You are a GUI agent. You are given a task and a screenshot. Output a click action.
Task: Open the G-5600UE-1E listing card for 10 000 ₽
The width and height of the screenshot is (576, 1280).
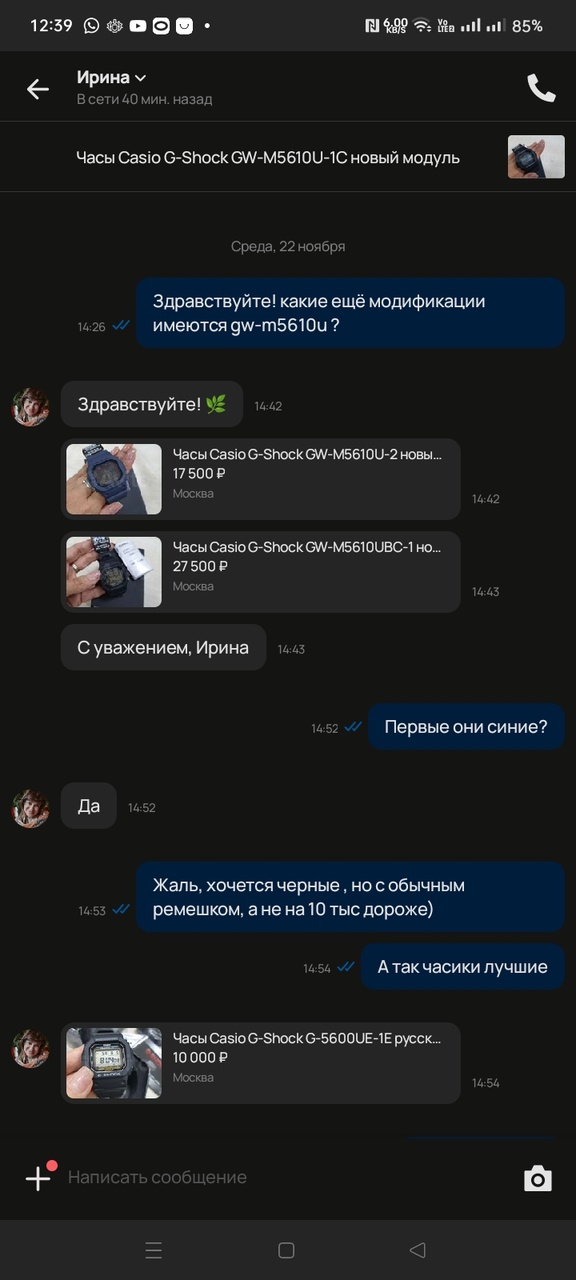tap(261, 1063)
